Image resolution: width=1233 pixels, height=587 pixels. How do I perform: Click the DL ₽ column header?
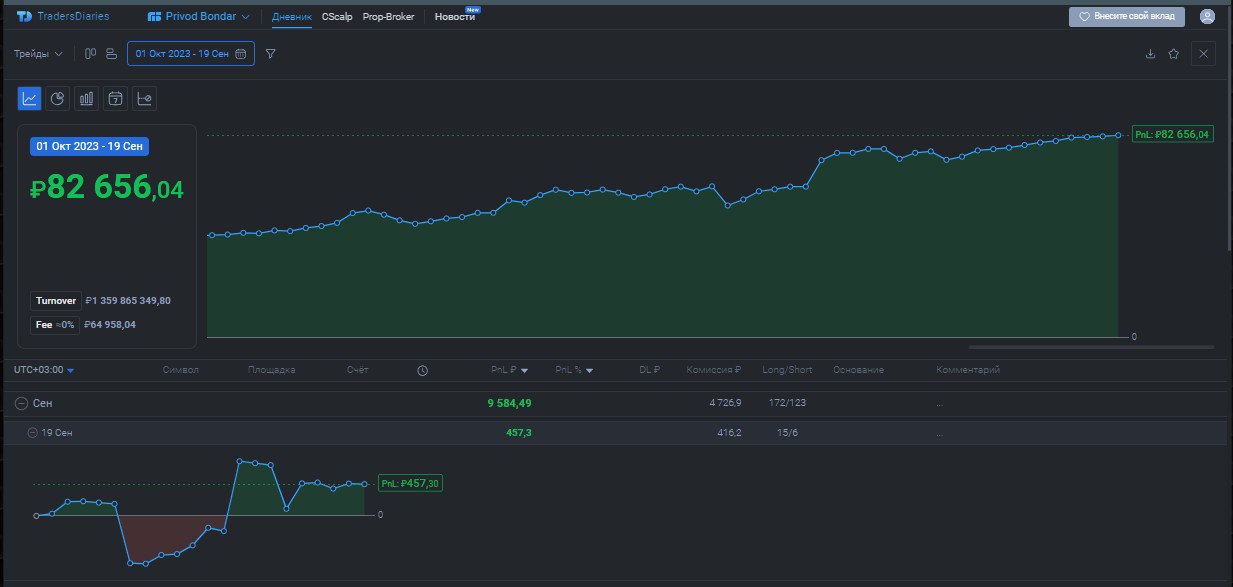[x=650, y=370]
